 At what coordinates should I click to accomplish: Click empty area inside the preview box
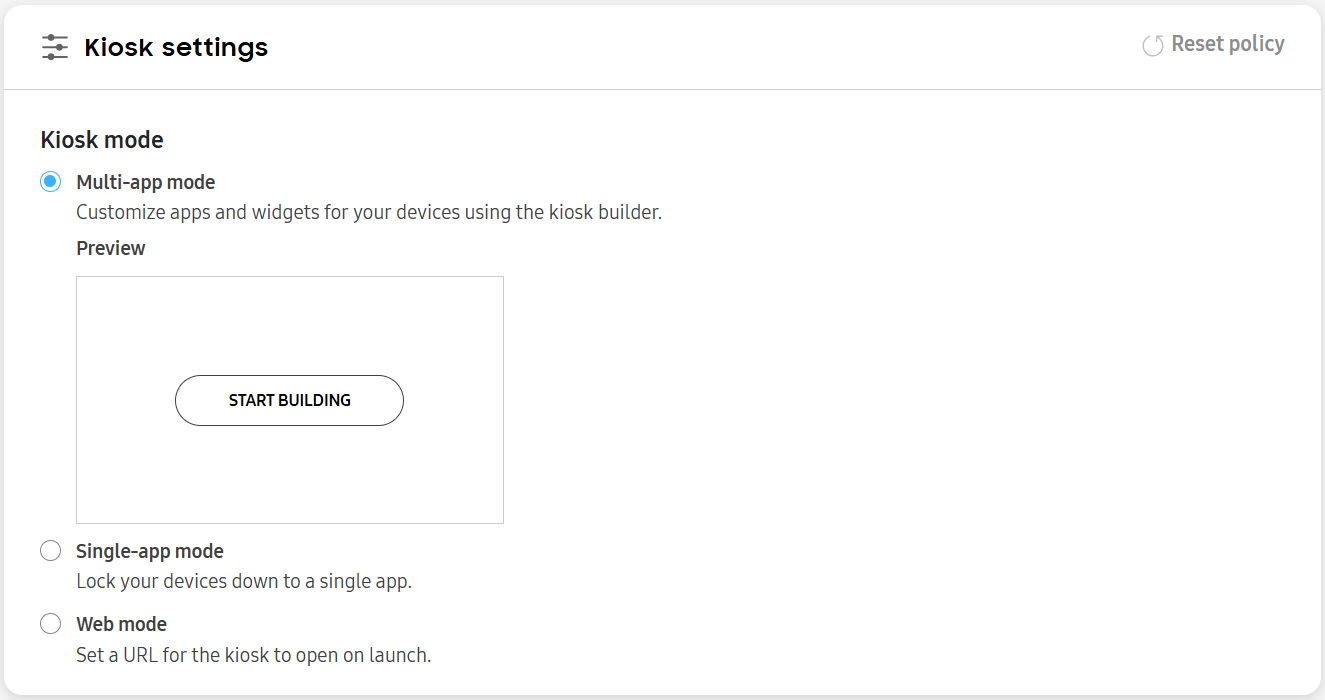tap(289, 320)
